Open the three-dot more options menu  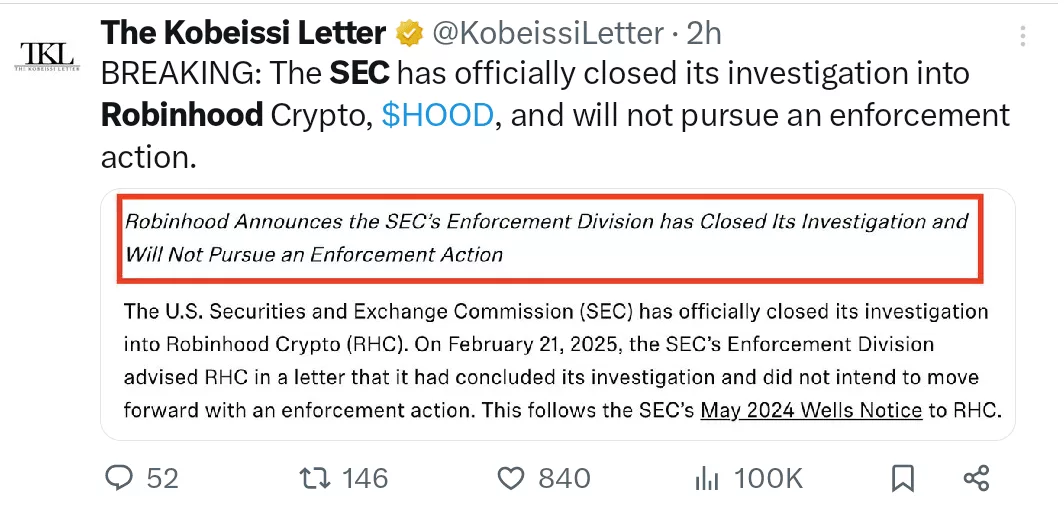1023,35
